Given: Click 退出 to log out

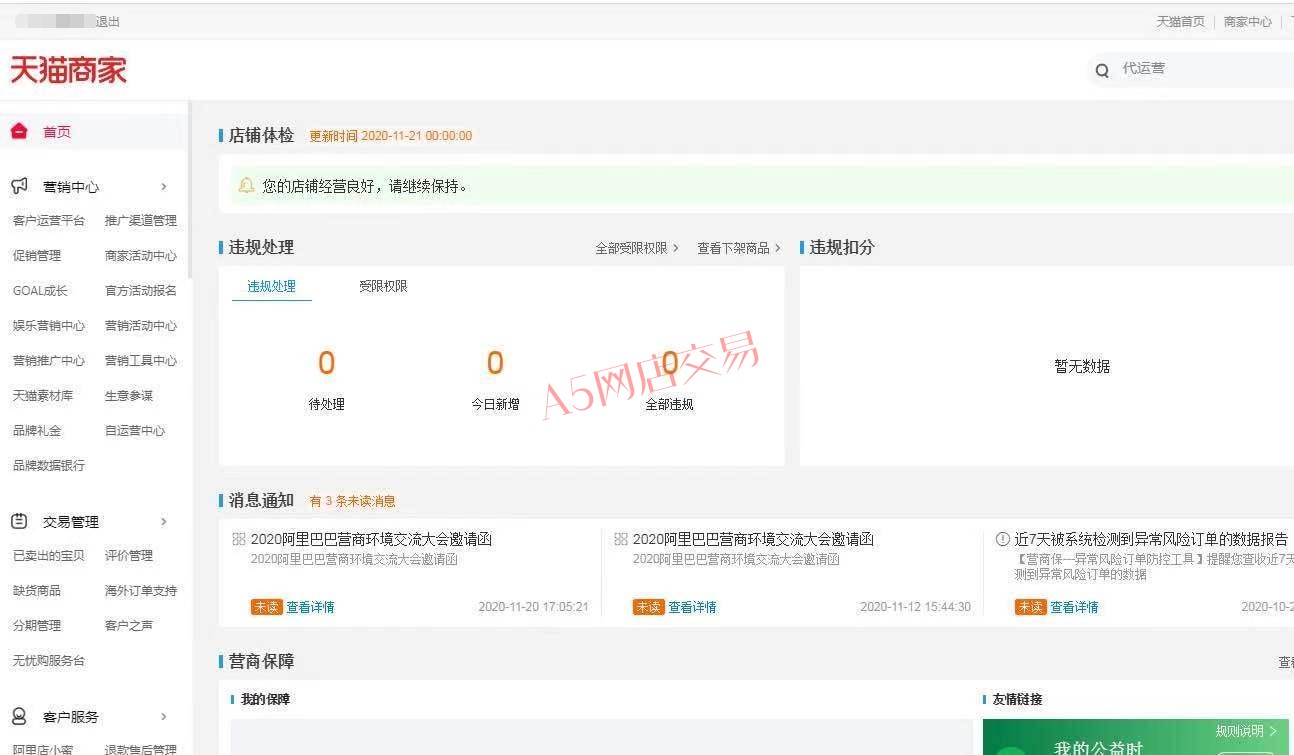Looking at the screenshot, I should pos(107,21).
